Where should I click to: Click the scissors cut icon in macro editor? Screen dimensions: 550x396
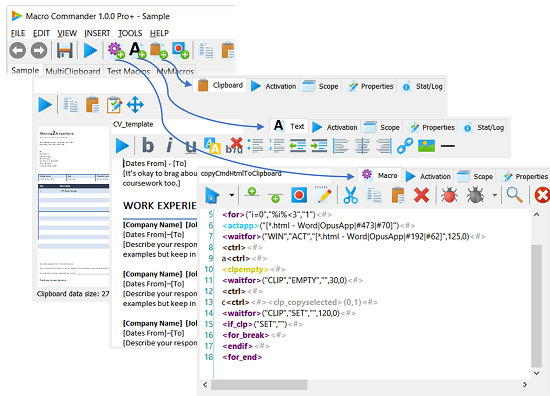[350, 195]
